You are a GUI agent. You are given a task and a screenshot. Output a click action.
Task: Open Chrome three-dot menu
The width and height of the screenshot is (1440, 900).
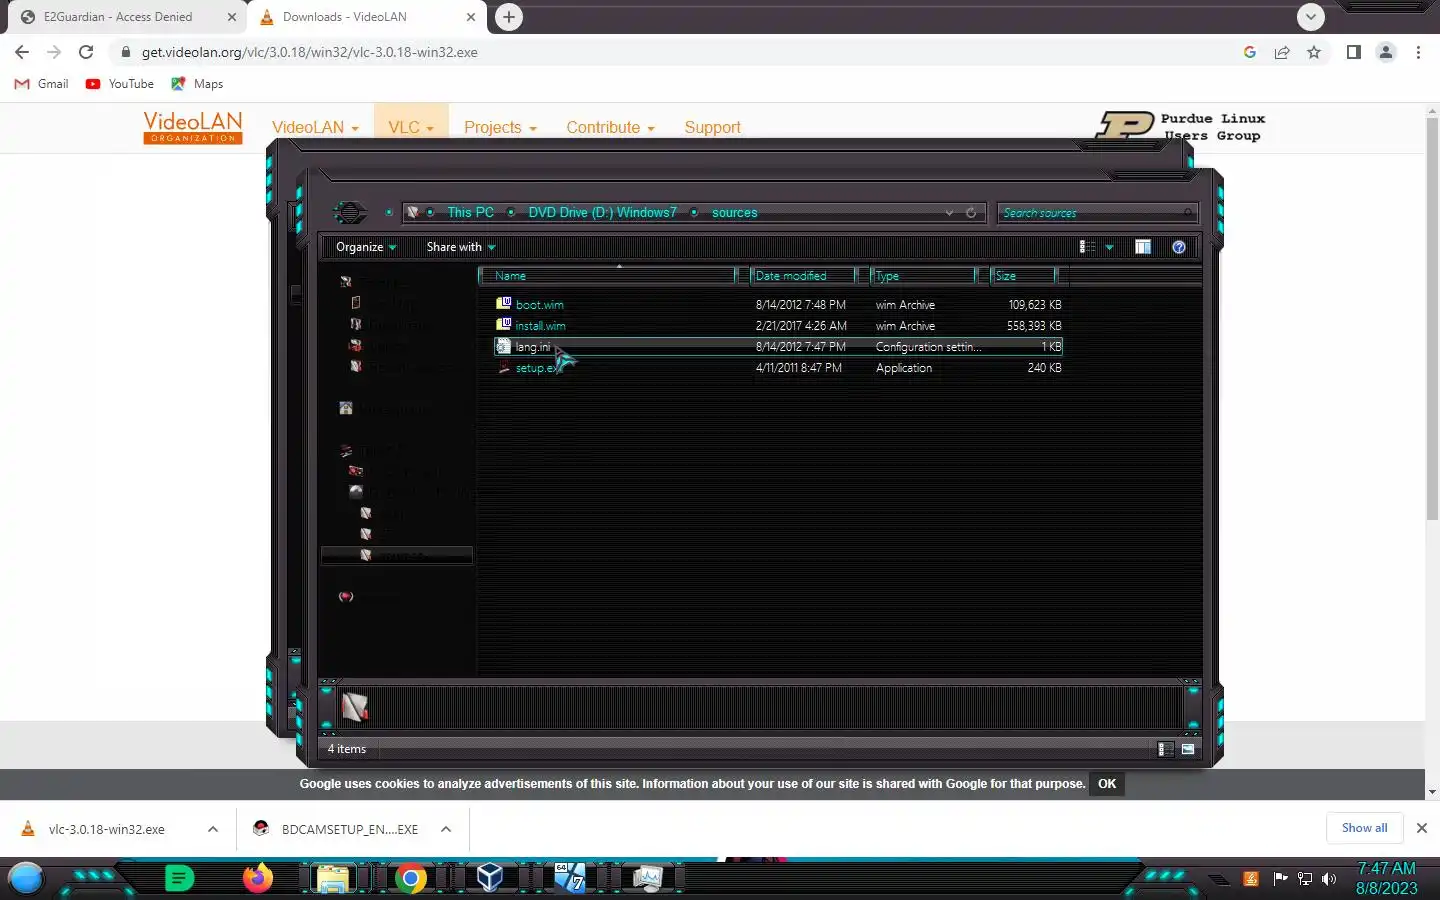point(1418,52)
